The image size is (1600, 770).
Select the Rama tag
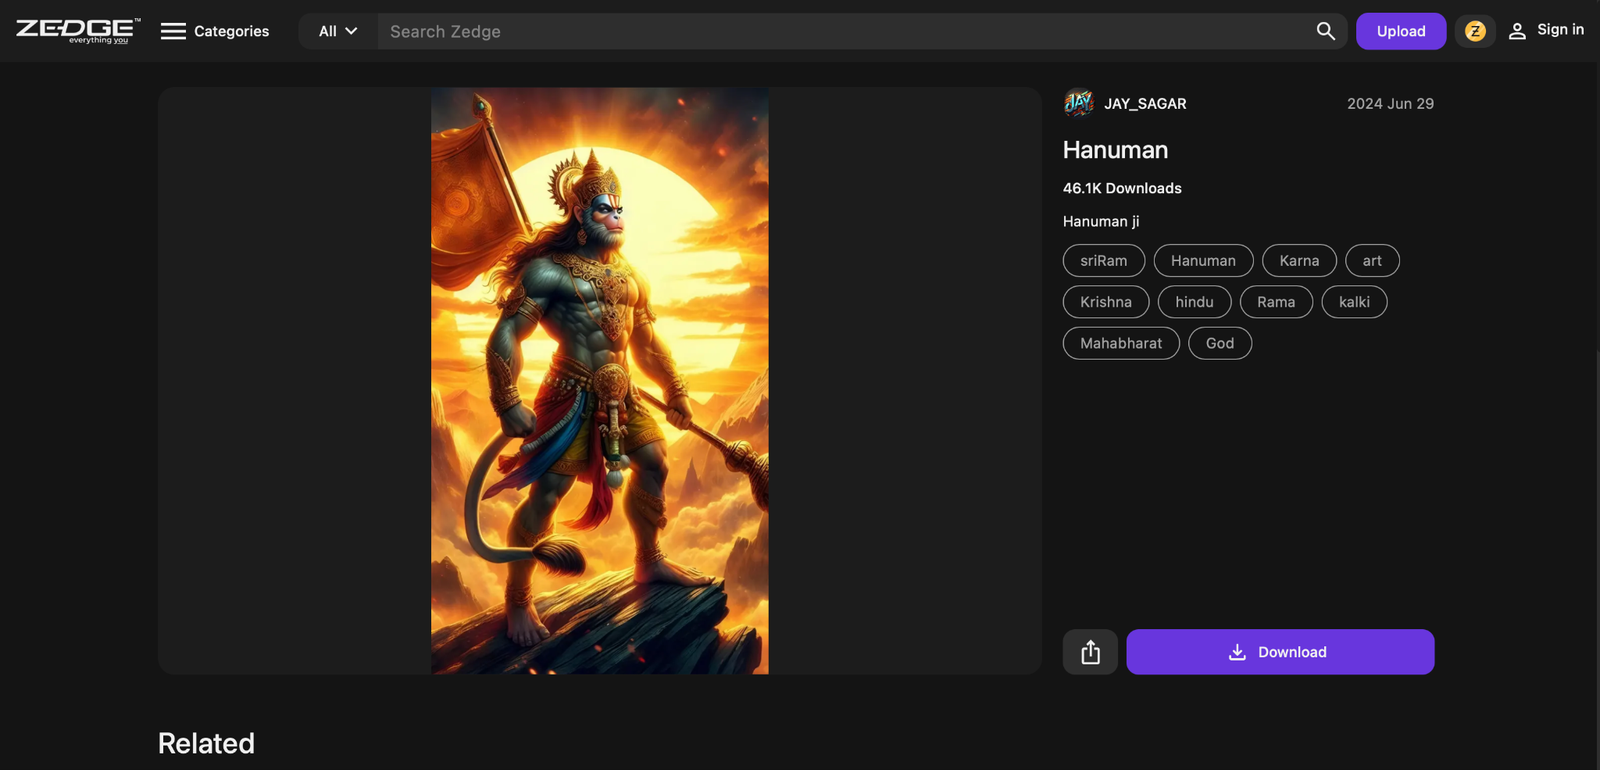pos(1276,302)
